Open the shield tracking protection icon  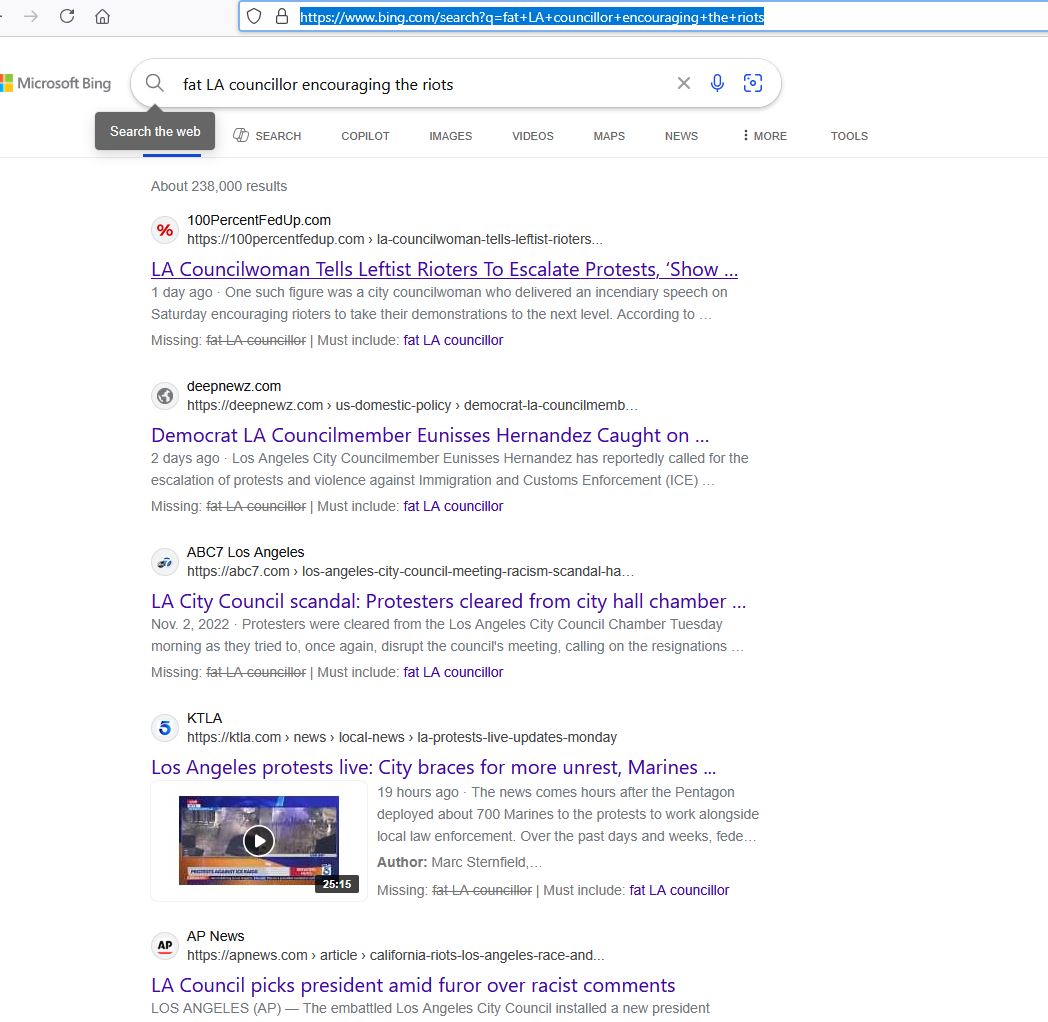pyautogui.click(x=254, y=17)
